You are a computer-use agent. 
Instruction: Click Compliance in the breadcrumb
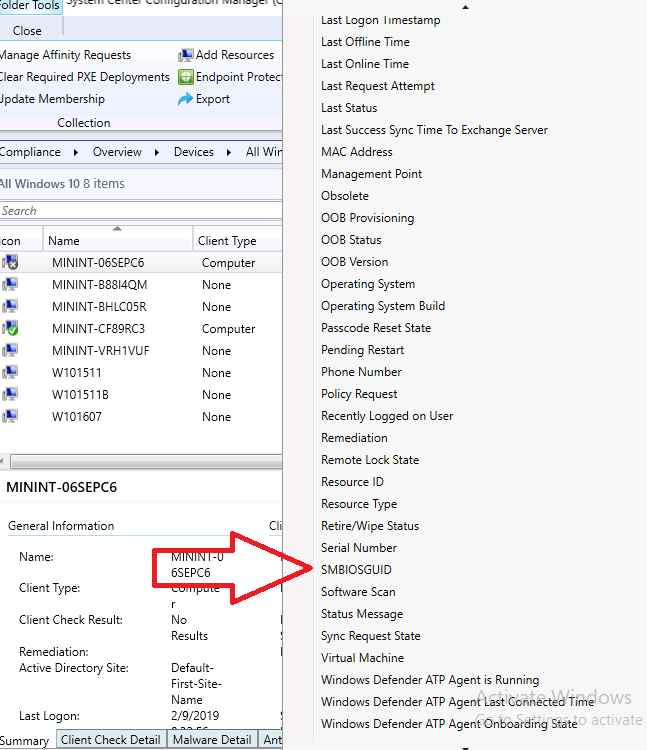tap(30, 152)
